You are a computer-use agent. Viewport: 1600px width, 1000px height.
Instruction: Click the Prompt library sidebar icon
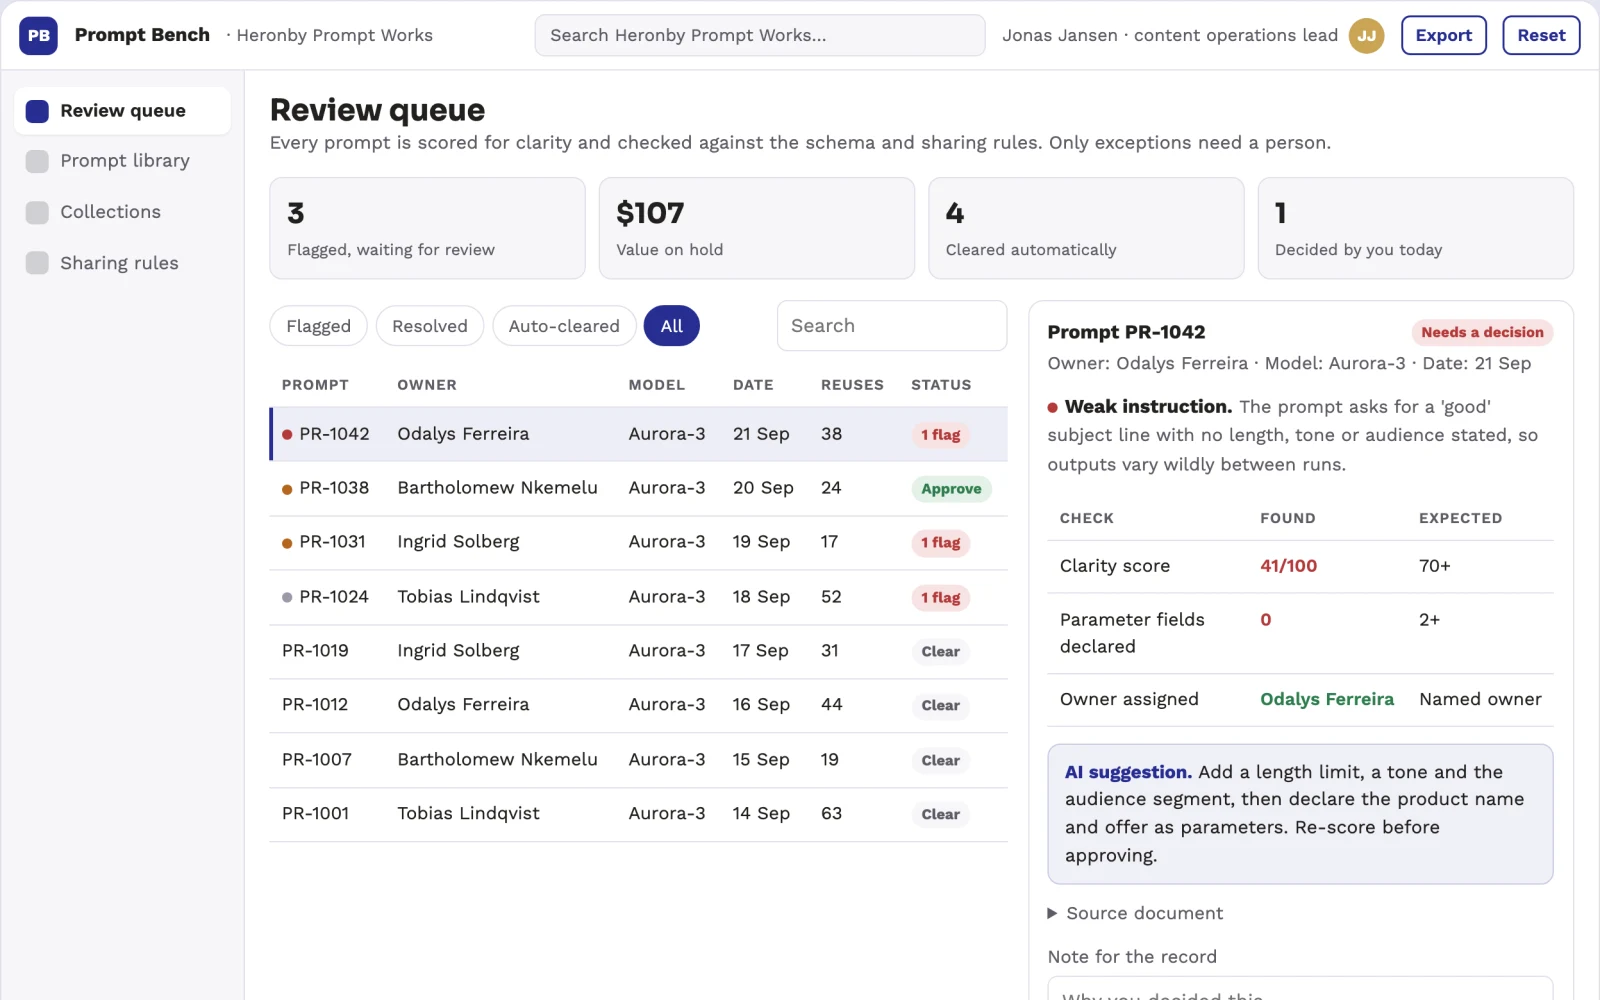pos(37,161)
